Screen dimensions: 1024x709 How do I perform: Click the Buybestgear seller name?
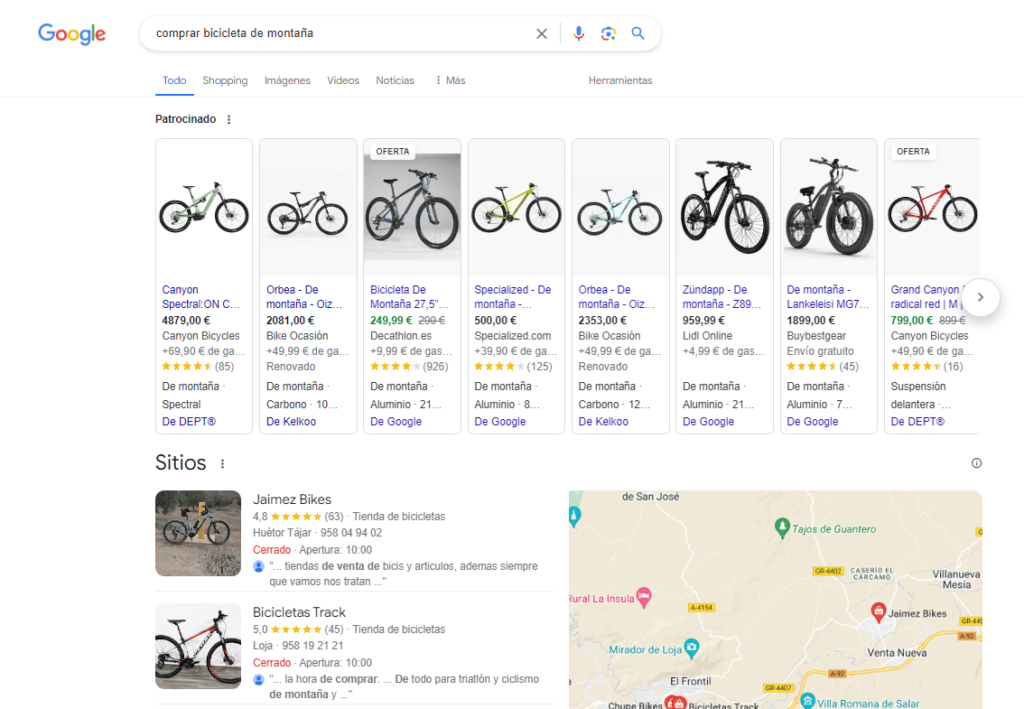point(816,336)
